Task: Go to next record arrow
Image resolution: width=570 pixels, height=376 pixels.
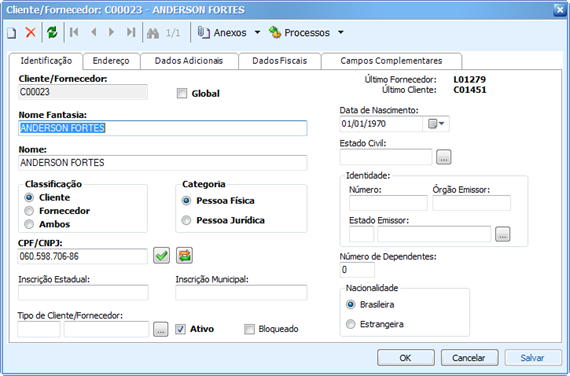Action: [x=112, y=32]
